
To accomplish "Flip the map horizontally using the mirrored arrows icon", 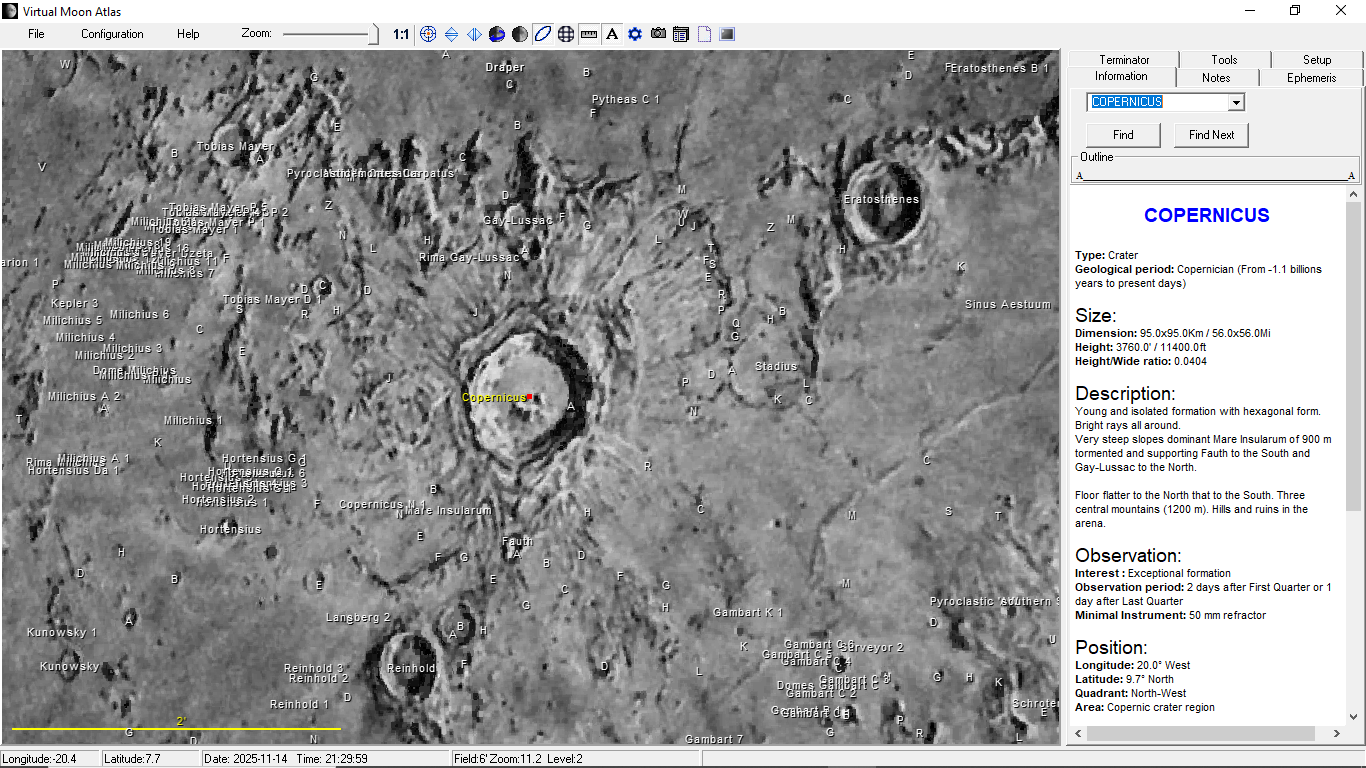I will (473, 33).
